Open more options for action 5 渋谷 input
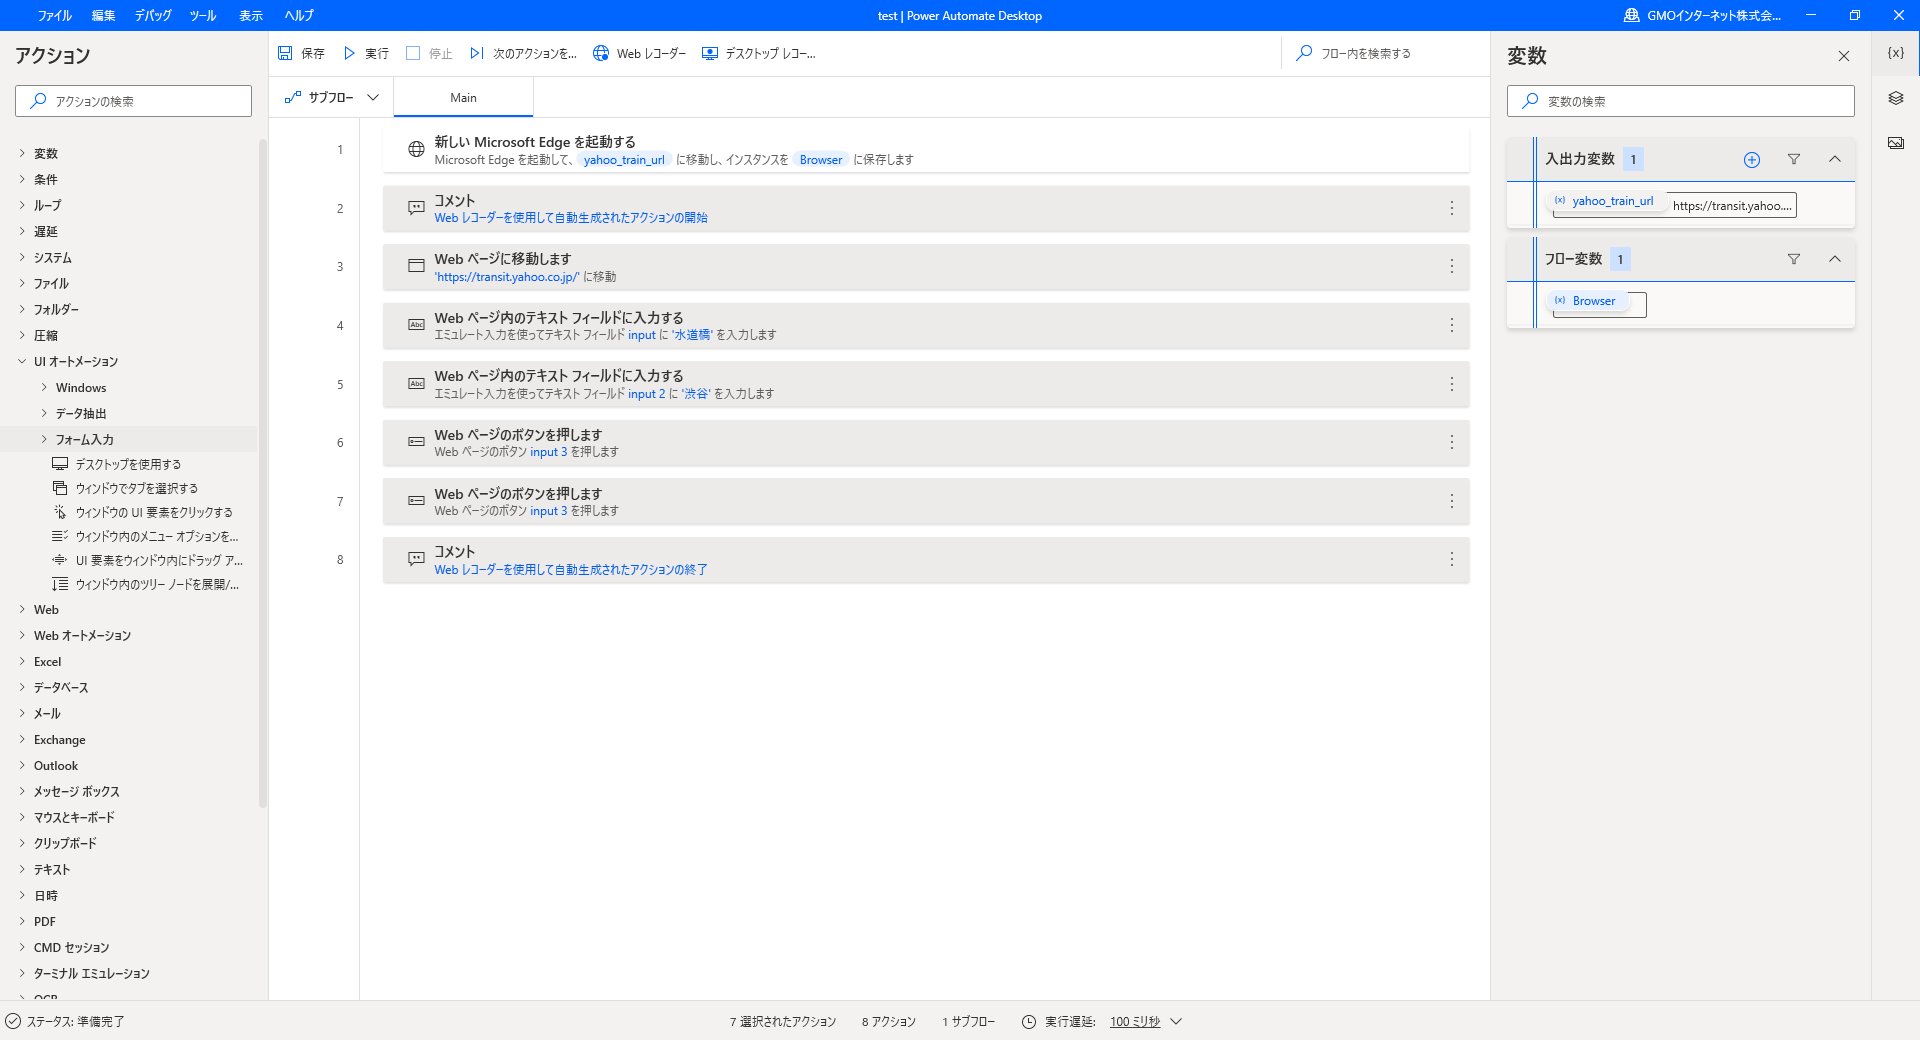 pos(1451,384)
